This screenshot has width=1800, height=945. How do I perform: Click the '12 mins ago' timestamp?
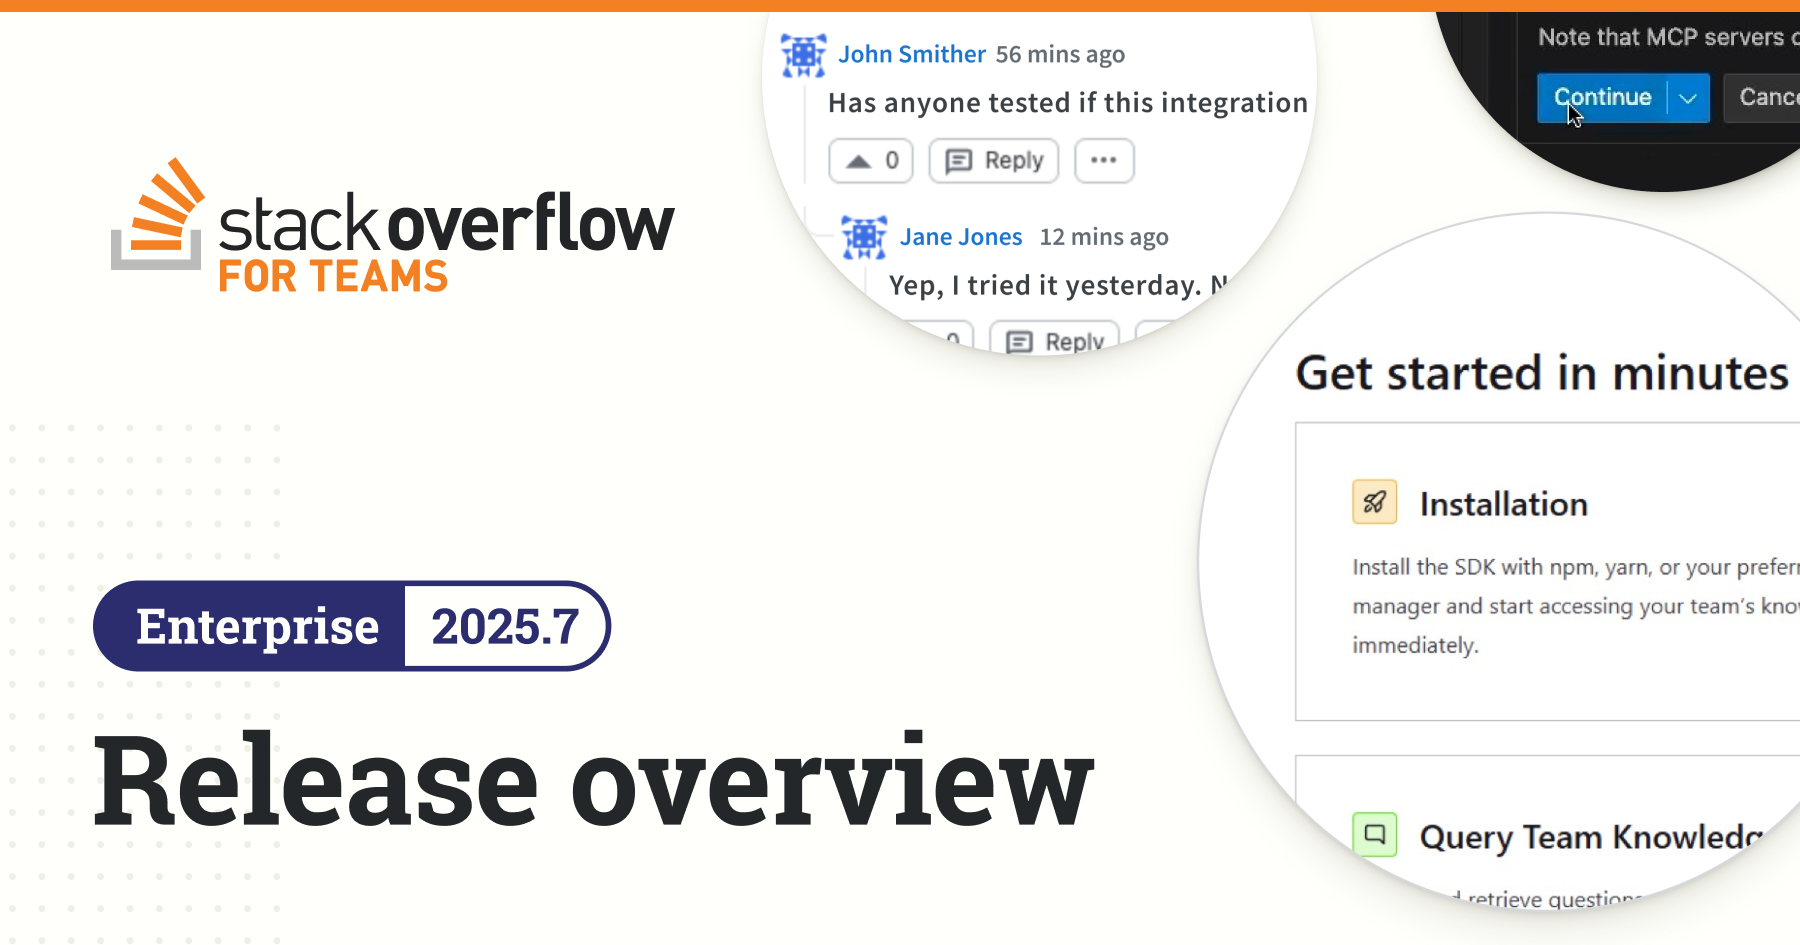coord(1104,237)
